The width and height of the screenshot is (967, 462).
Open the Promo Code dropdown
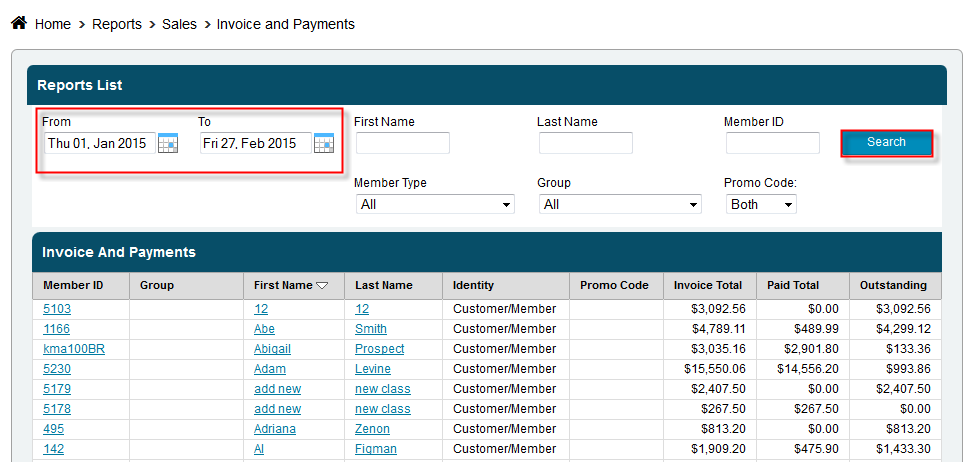point(760,204)
